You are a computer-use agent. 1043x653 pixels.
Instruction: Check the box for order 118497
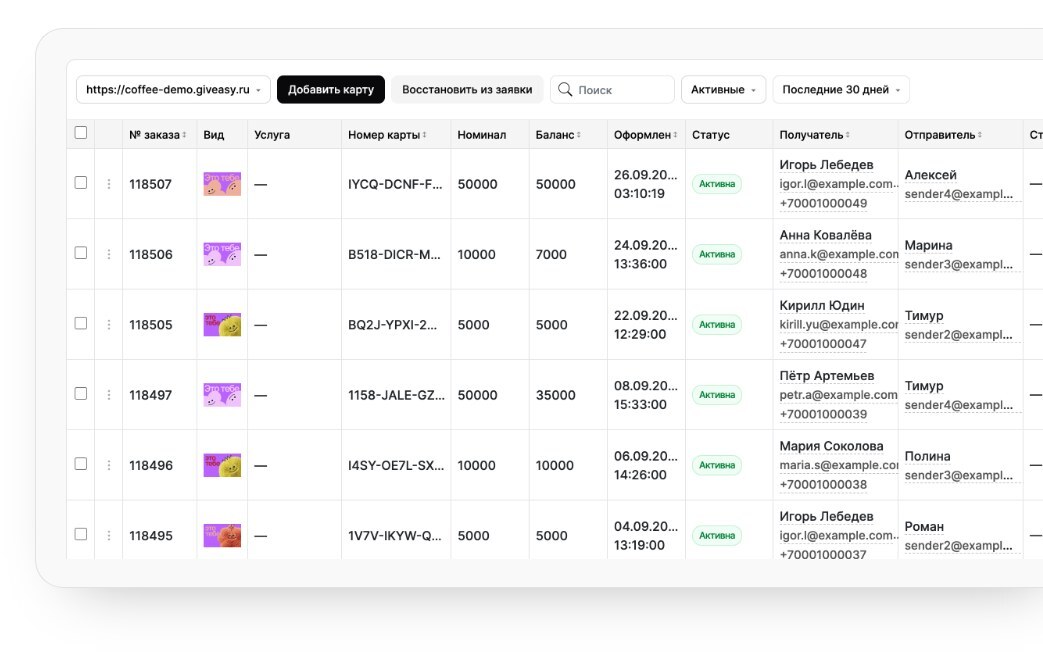[x=80, y=394]
